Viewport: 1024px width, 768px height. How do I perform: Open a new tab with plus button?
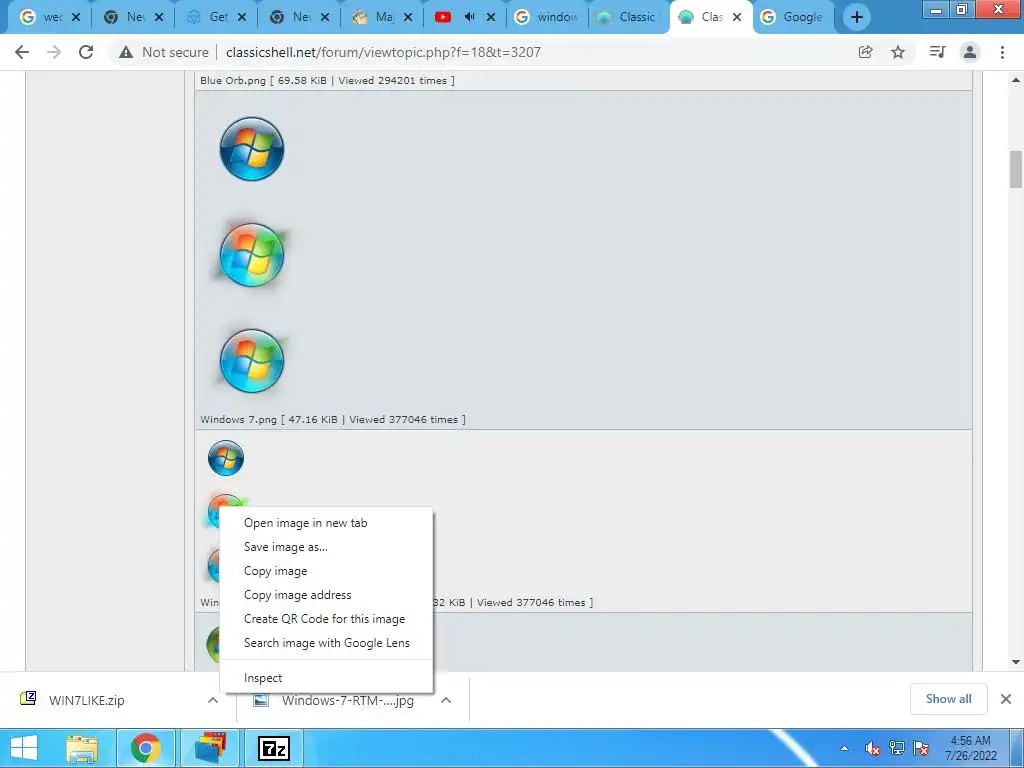(857, 17)
